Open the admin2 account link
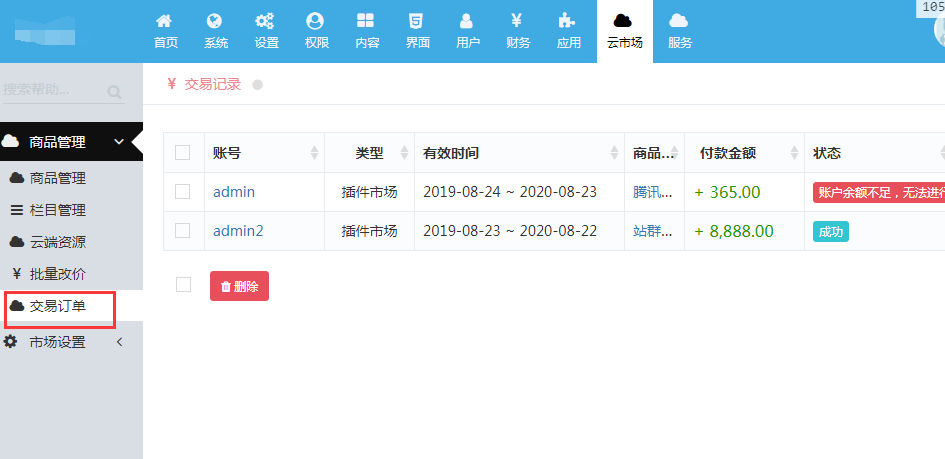 [x=238, y=231]
